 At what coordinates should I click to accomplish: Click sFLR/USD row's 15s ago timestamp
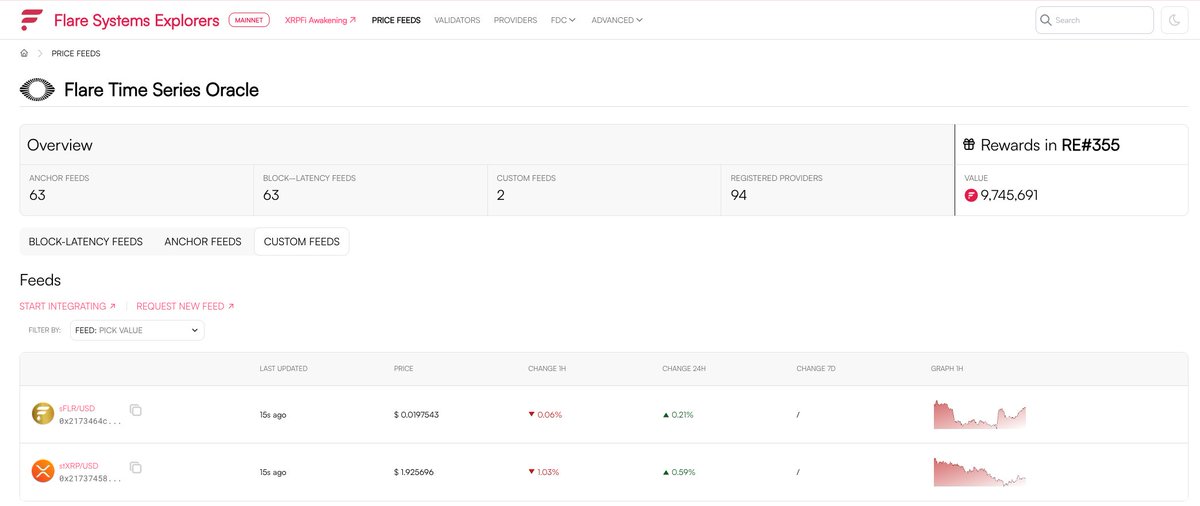click(x=273, y=414)
